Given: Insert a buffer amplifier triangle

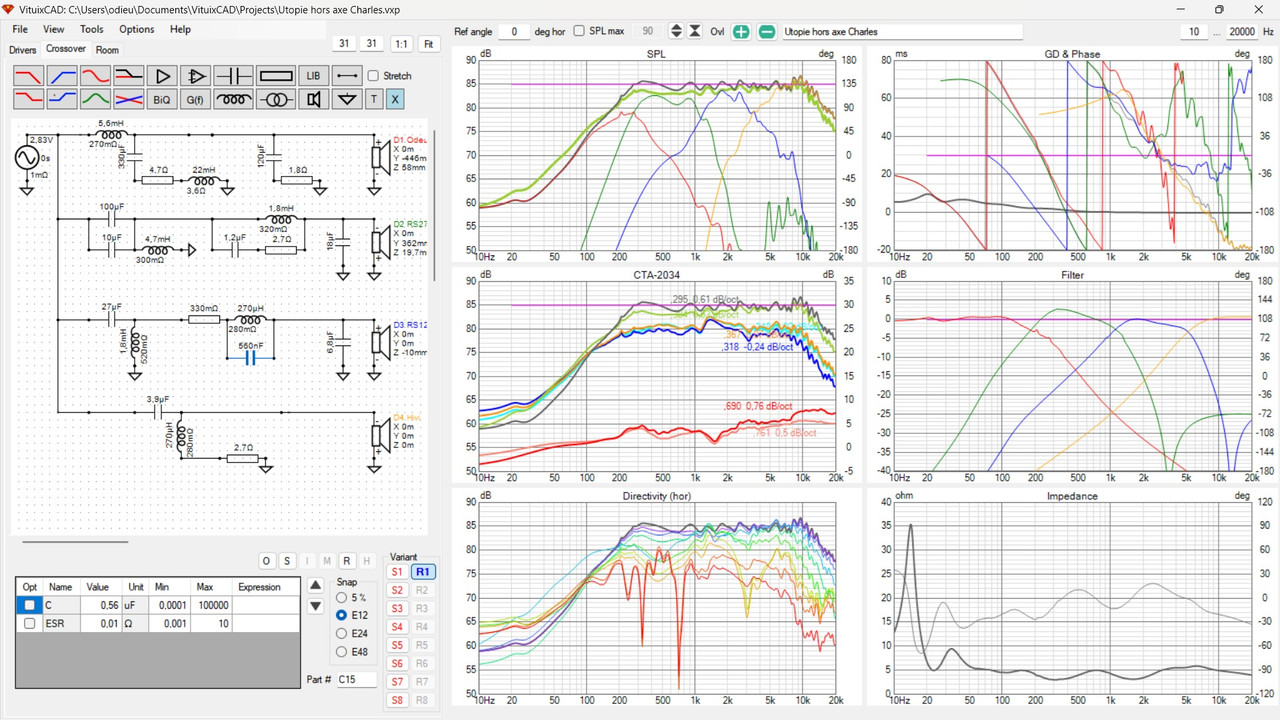Looking at the screenshot, I should pyautogui.click(x=162, y=75).
